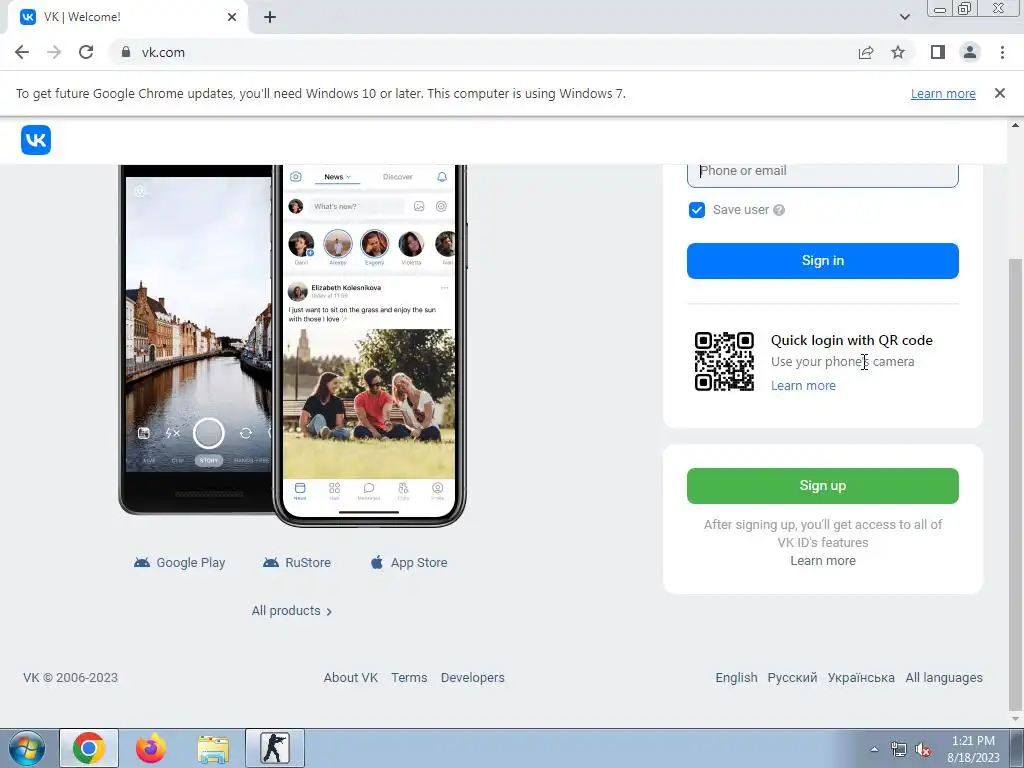The image size is (1024, 768).
Task: Bookmark this page with the star icon
Action: [898, 52]
